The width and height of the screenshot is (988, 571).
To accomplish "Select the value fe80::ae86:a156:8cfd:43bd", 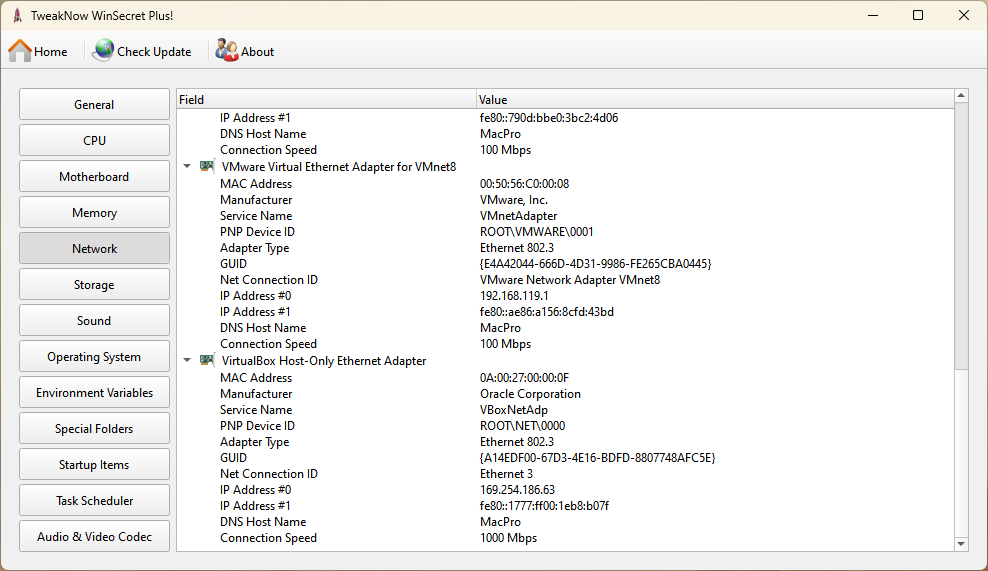I will [546, 311].
